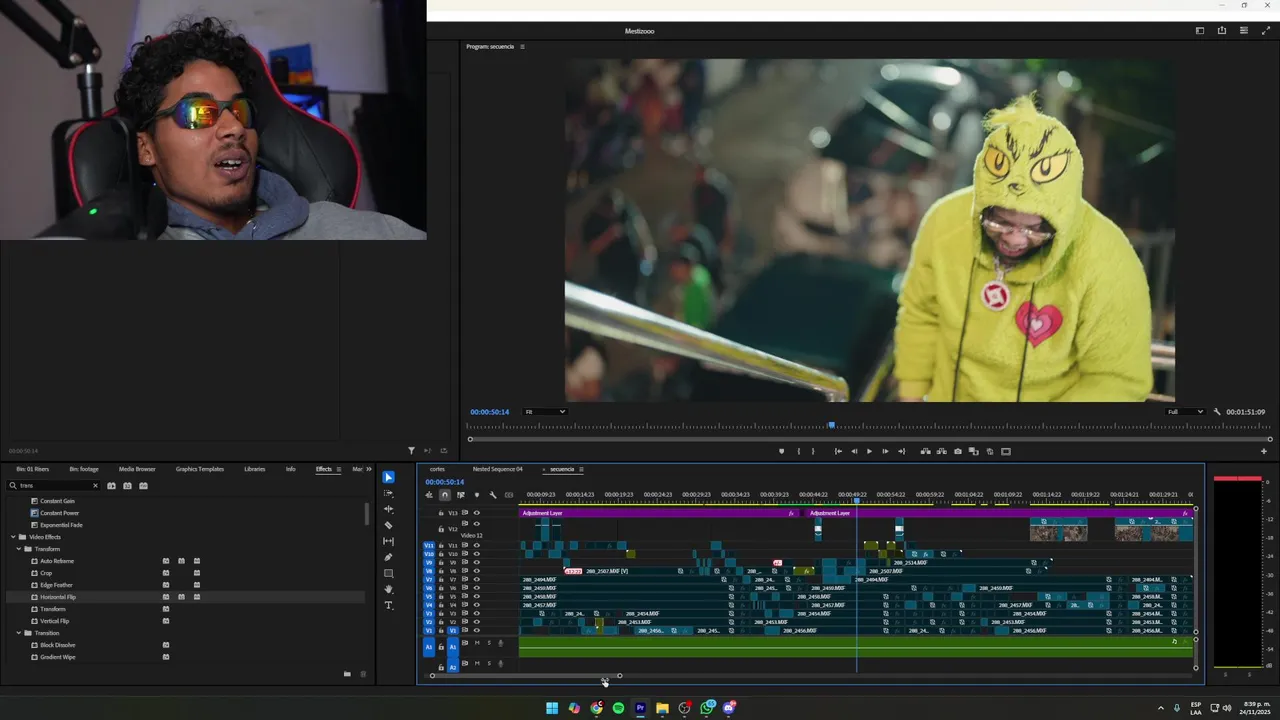Select the Rectangle tool
The width and height of the screenshot is (1280, 720).
coord(388,573)
